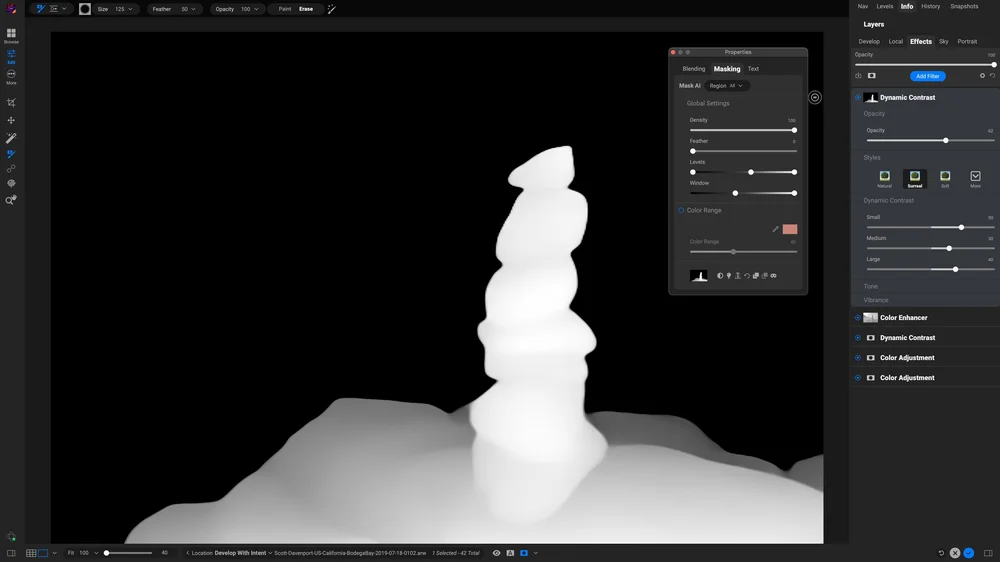Select the Masking Brush tool in sidebar
The height and width of the screenshot is (562, 1000).
pos(11,154)
